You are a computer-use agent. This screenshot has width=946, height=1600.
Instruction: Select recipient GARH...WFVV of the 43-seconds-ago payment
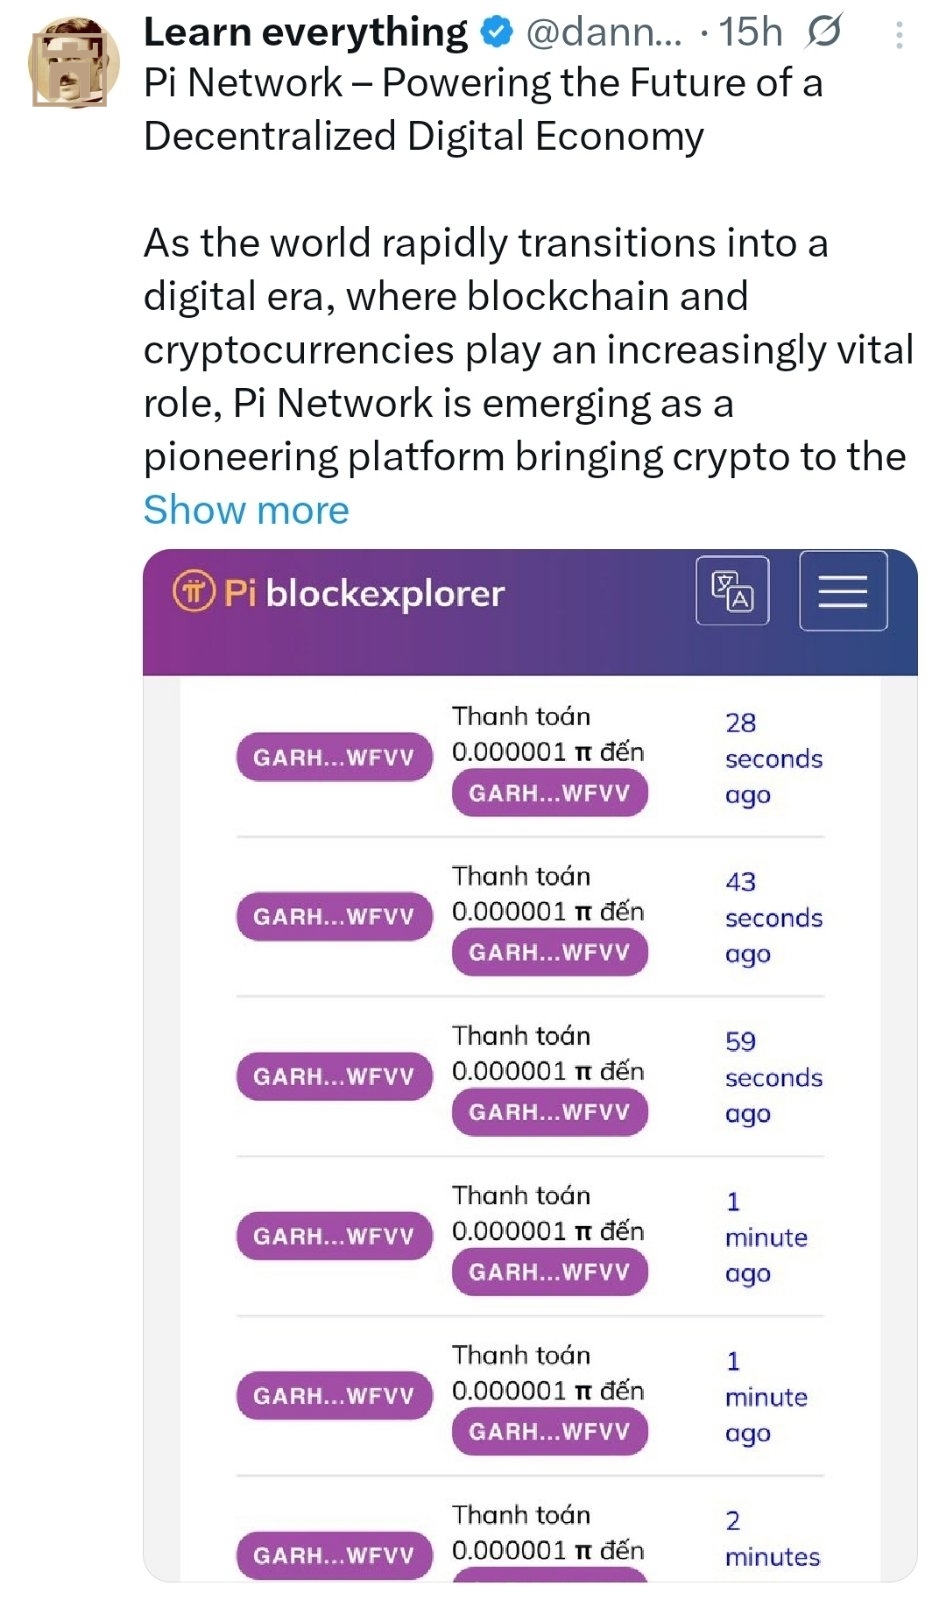coord(549,952)
